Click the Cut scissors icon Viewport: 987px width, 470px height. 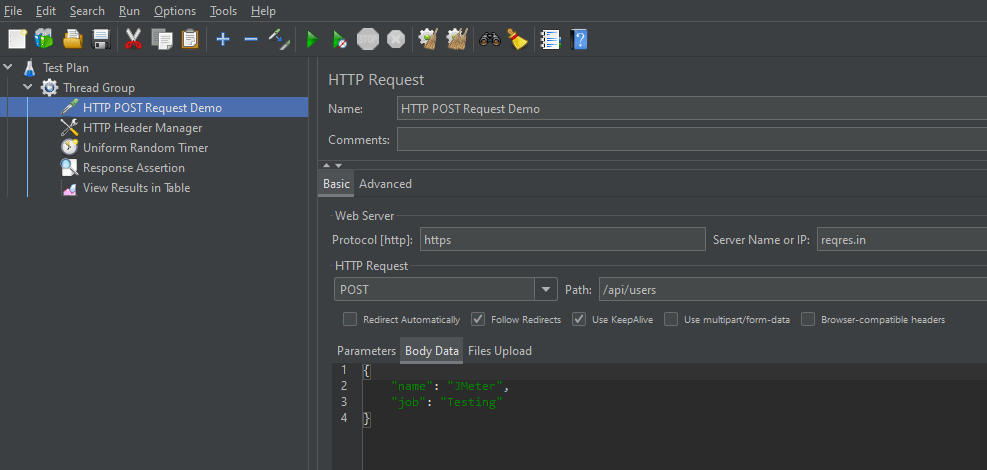(x=133, y=39)
